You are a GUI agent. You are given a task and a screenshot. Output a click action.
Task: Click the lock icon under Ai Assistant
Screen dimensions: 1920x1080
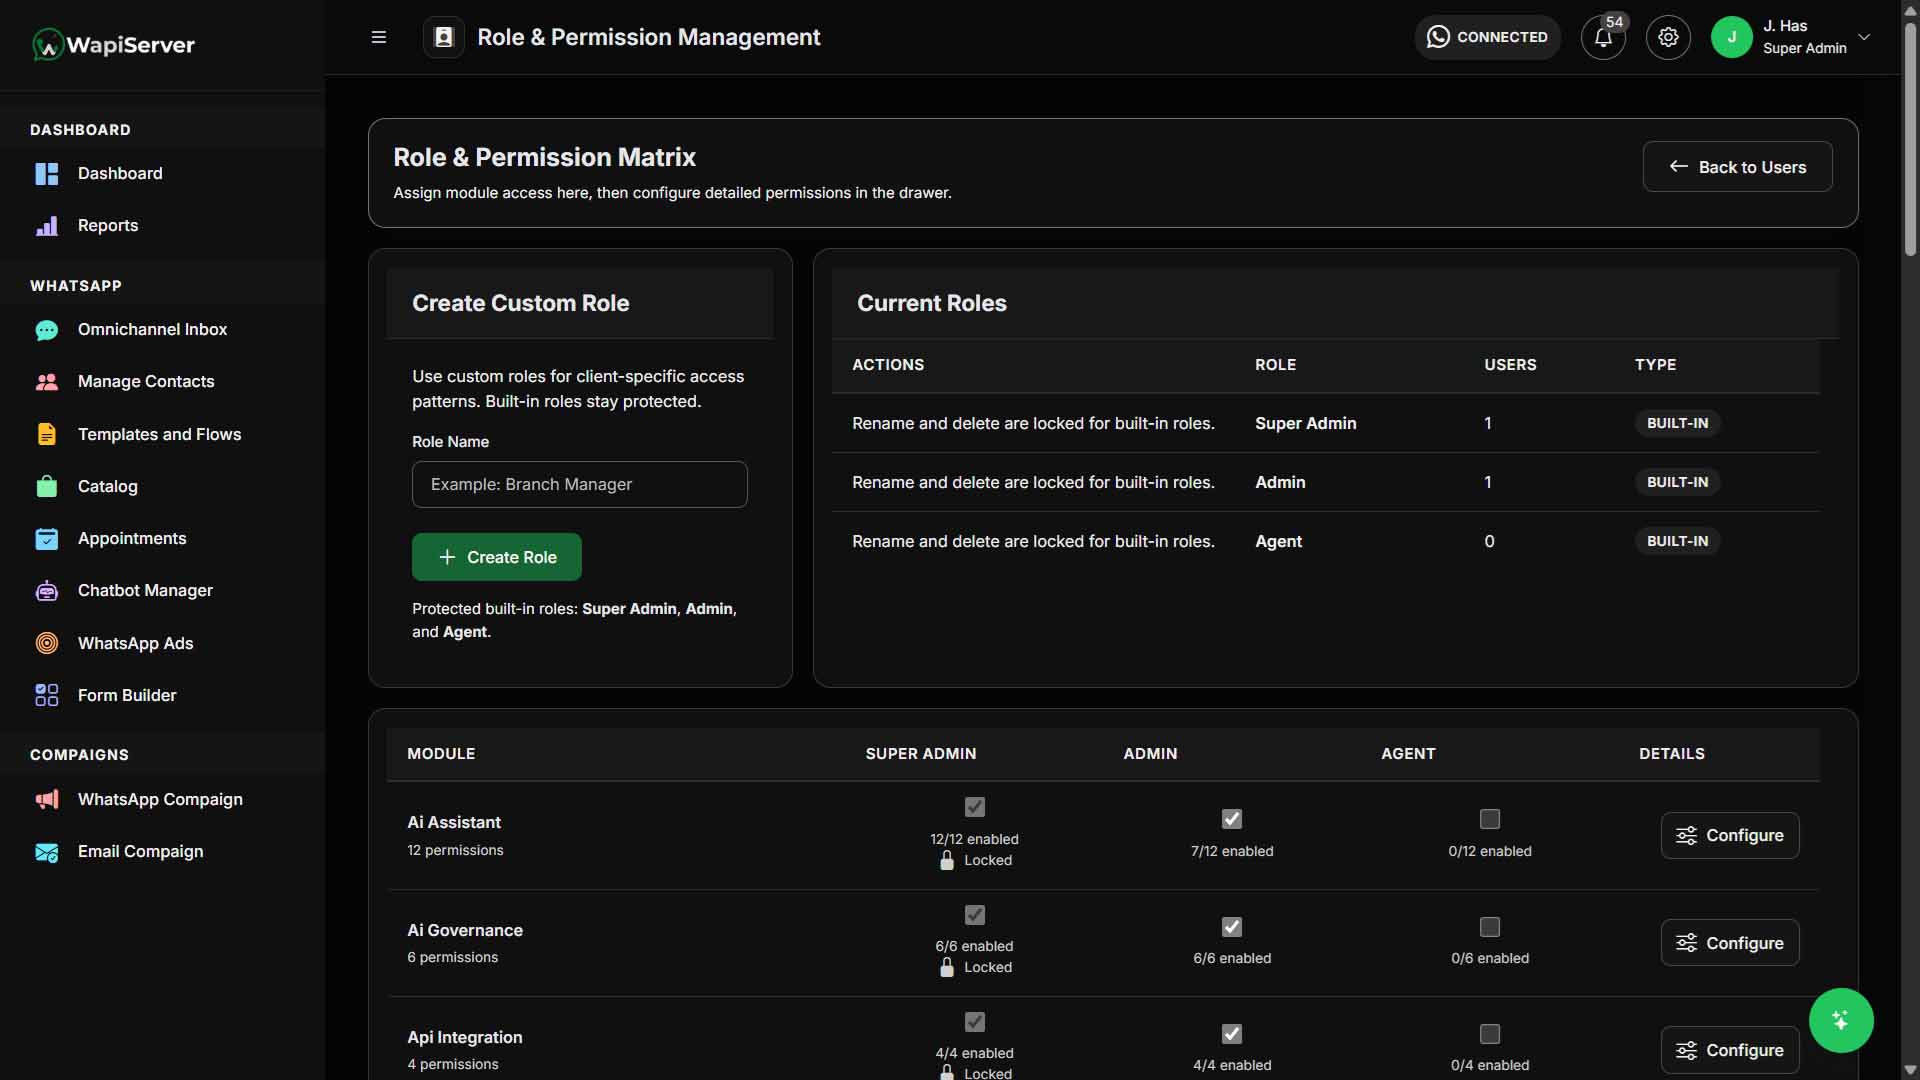tap(947, 860)
